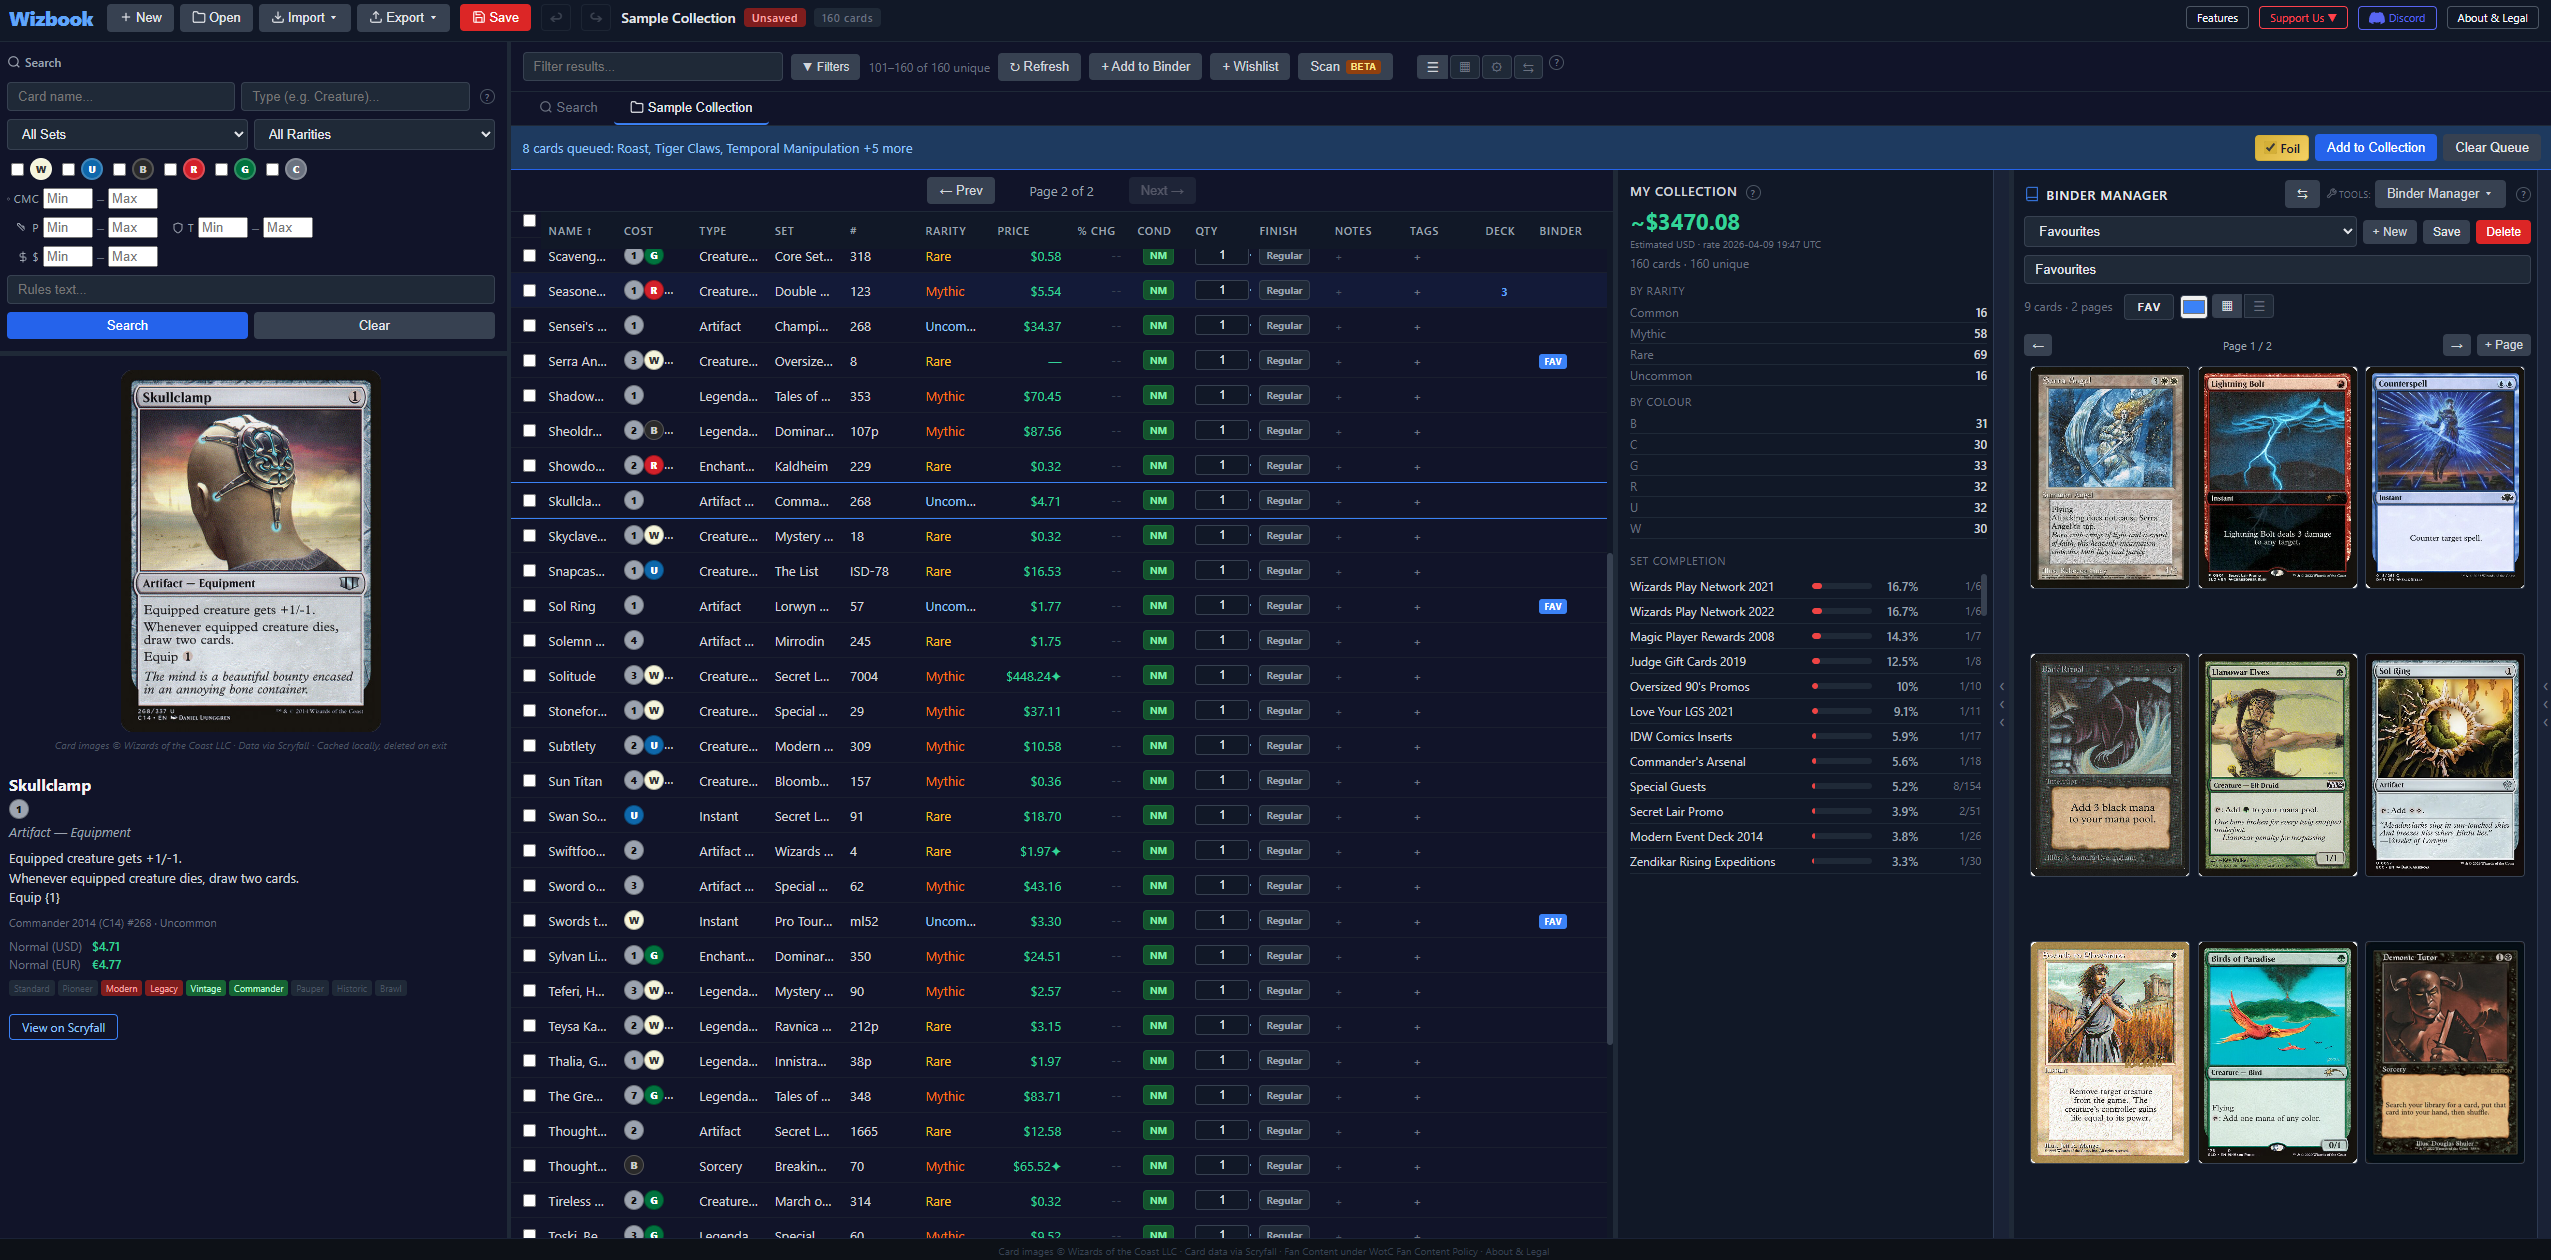Switch to the Search tab

tap(568, 107)
